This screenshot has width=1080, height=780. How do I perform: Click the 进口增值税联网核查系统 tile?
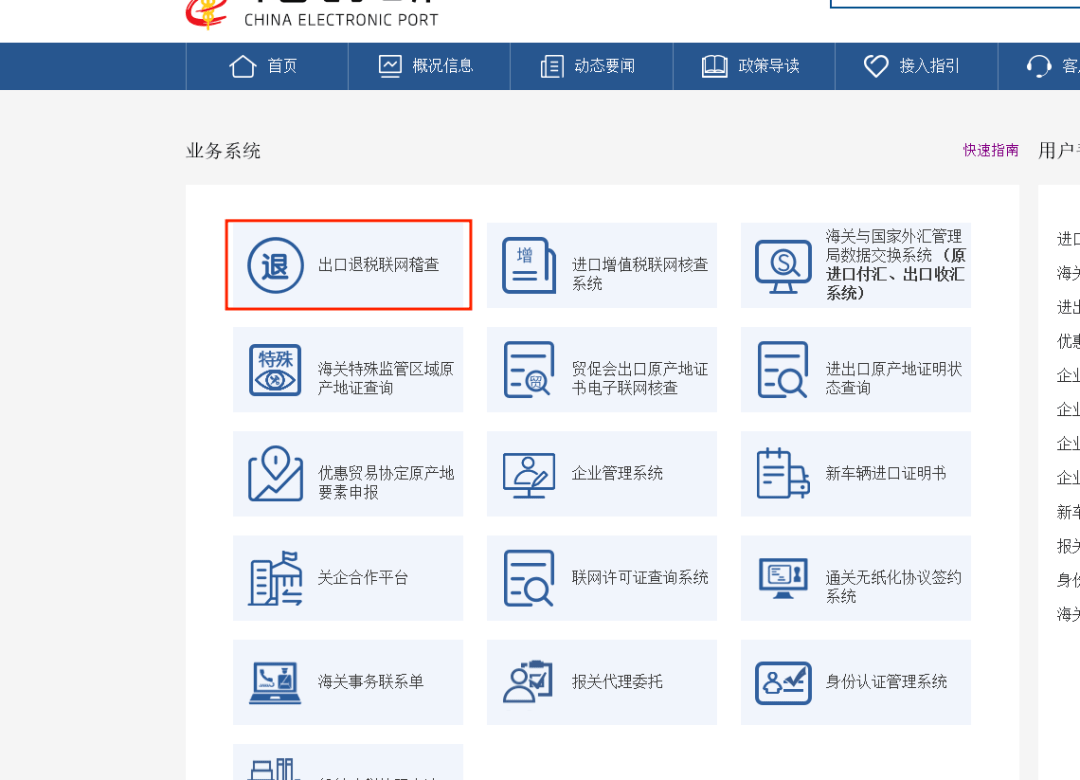tap(601, 264)
